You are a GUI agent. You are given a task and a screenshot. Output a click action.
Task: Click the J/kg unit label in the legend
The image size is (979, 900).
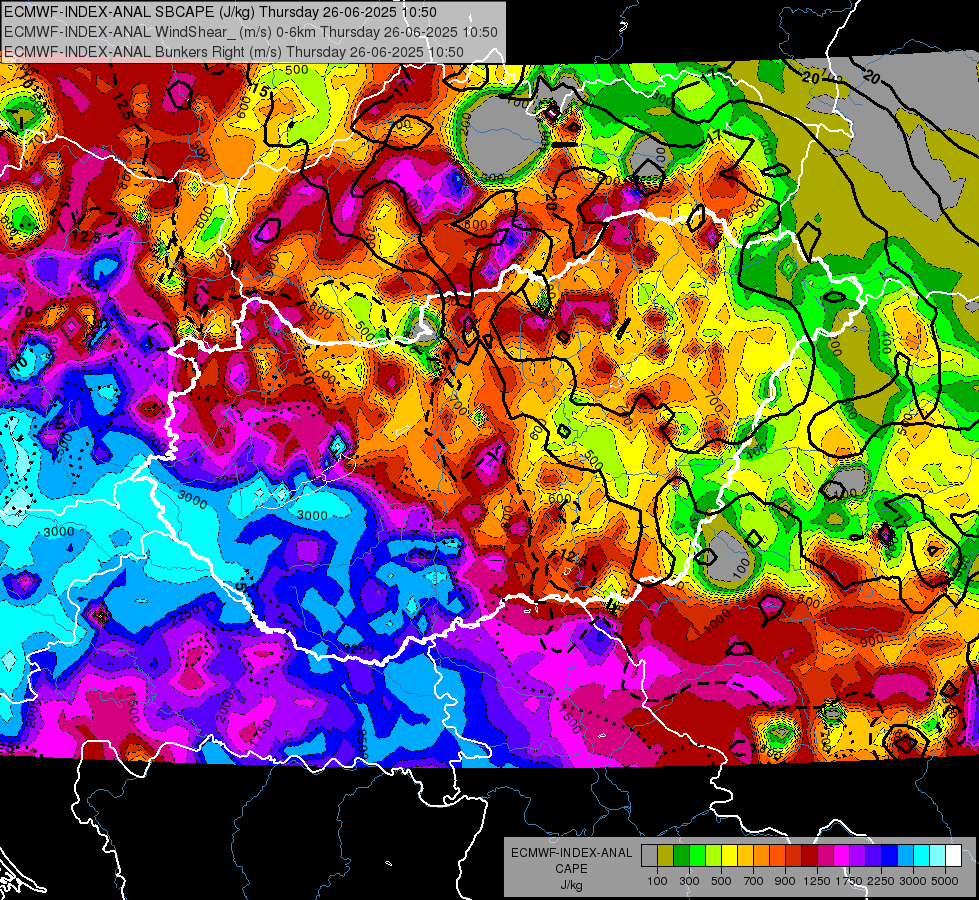click(571, 885)
